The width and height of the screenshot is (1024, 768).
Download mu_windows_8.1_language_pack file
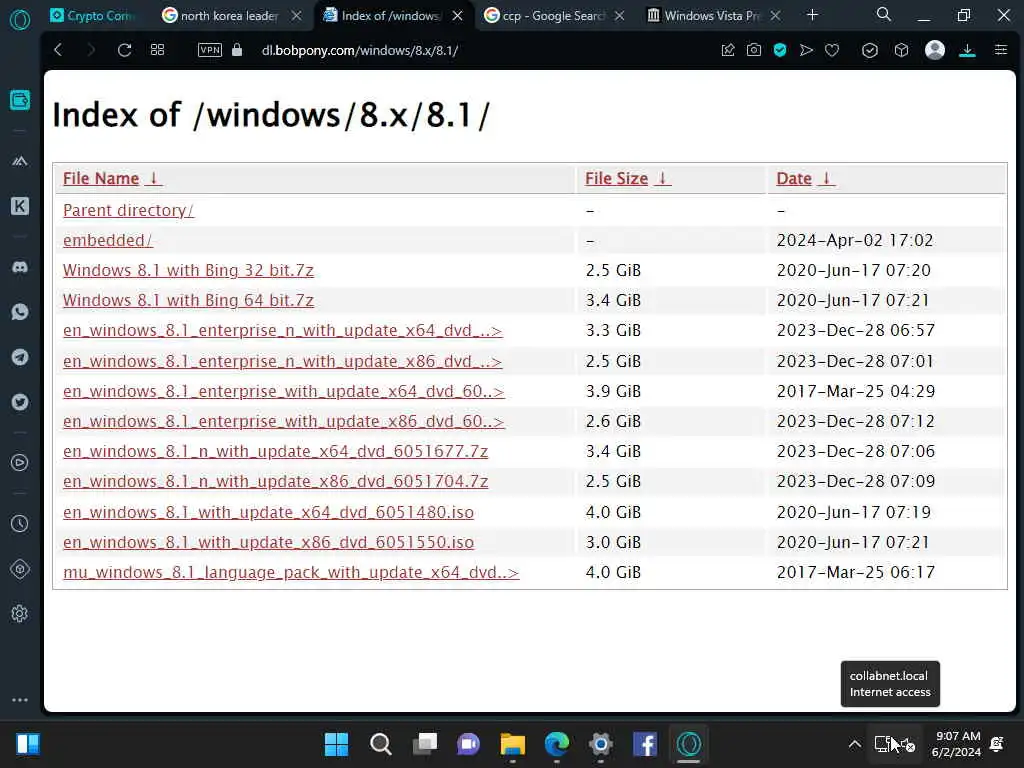291,572
